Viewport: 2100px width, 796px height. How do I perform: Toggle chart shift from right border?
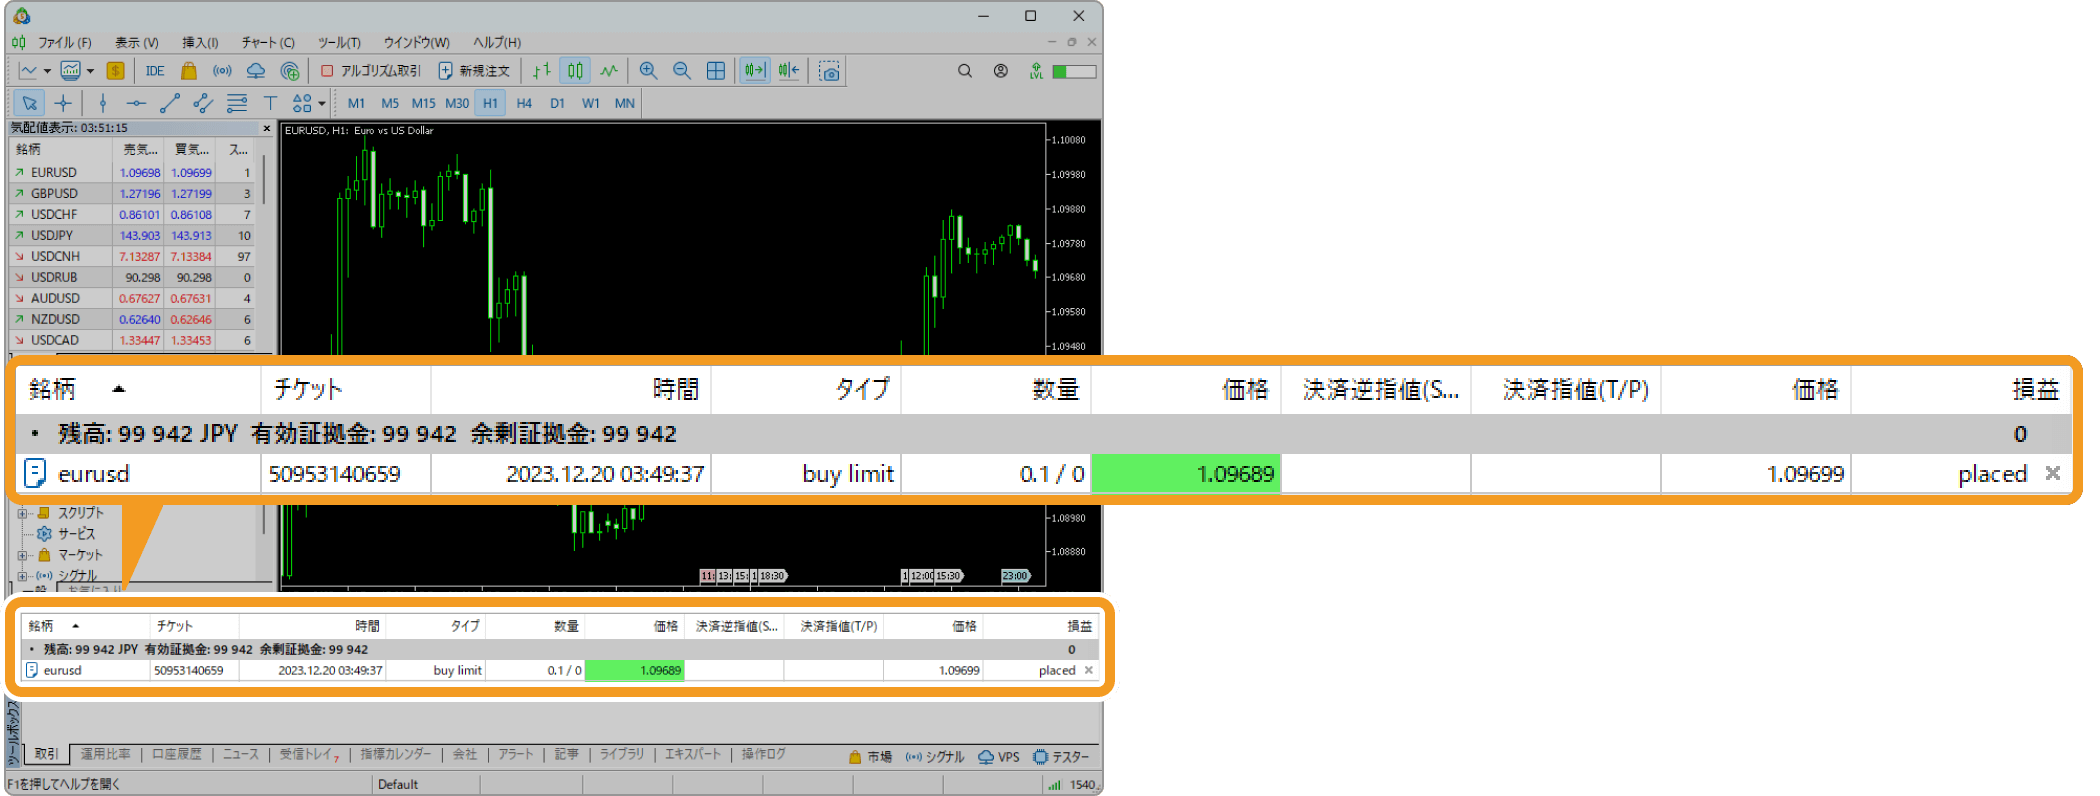pos(789,71)
